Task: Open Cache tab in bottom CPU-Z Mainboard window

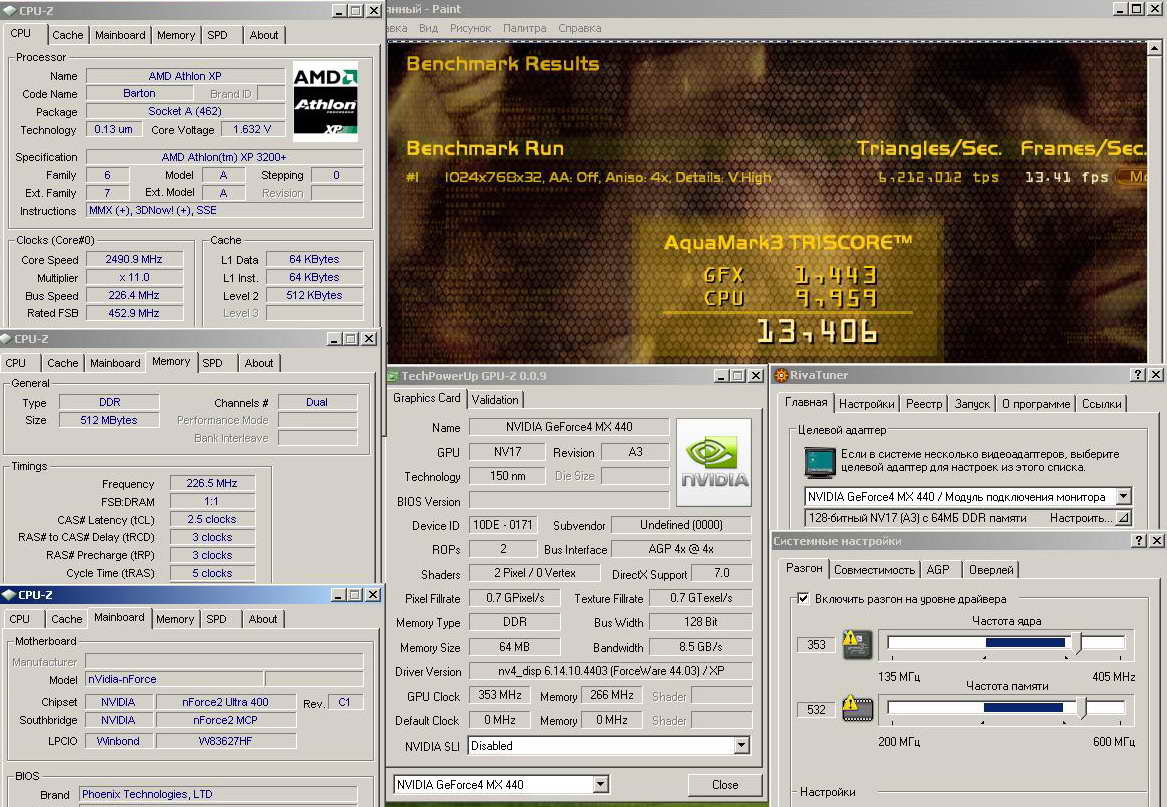Action: pyautogui.click(x=66, y=619)
